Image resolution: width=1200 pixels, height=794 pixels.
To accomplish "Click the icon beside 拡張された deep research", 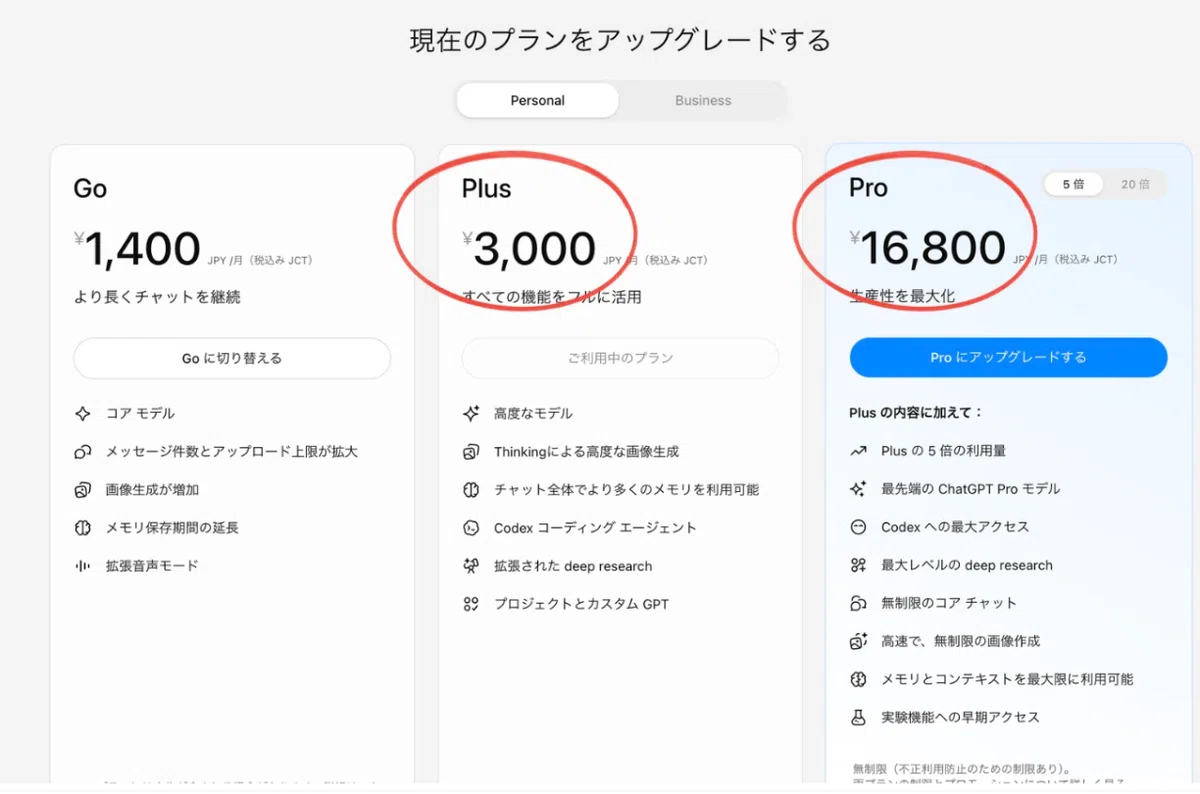I will pos(471,566).
